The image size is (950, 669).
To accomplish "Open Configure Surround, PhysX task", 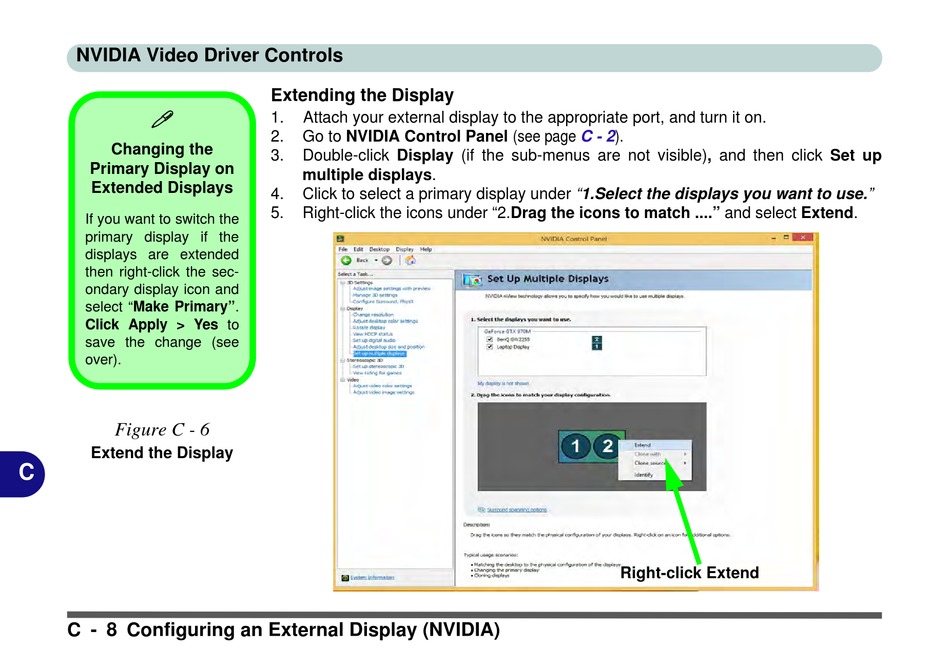I will click(x=383, y=301).
